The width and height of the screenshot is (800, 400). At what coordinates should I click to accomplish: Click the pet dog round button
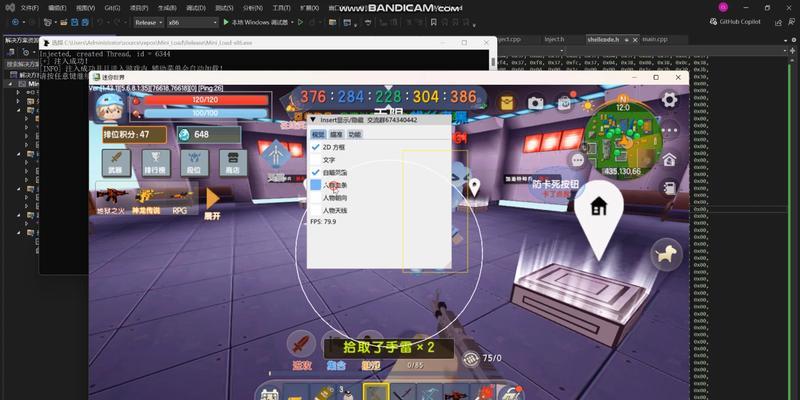667,254
